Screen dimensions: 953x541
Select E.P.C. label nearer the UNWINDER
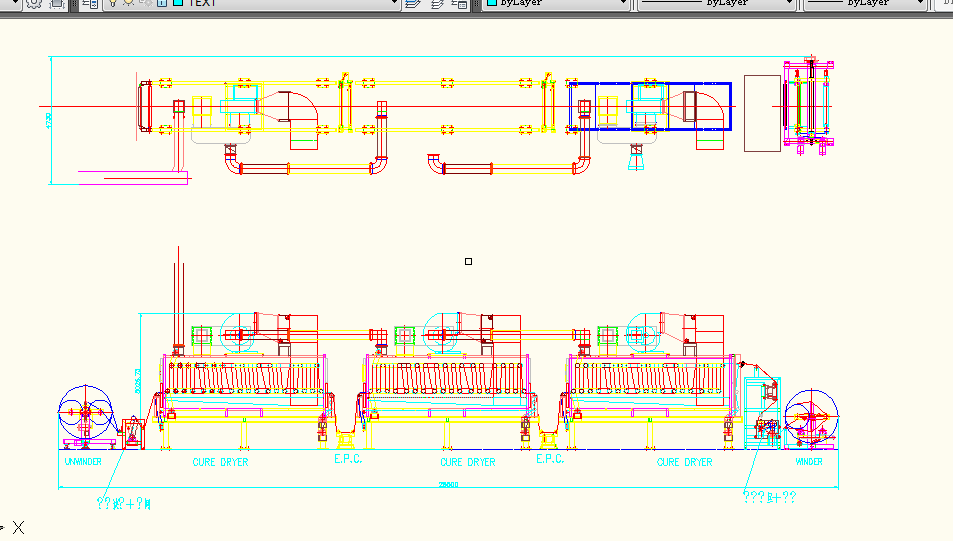[348, 460]
